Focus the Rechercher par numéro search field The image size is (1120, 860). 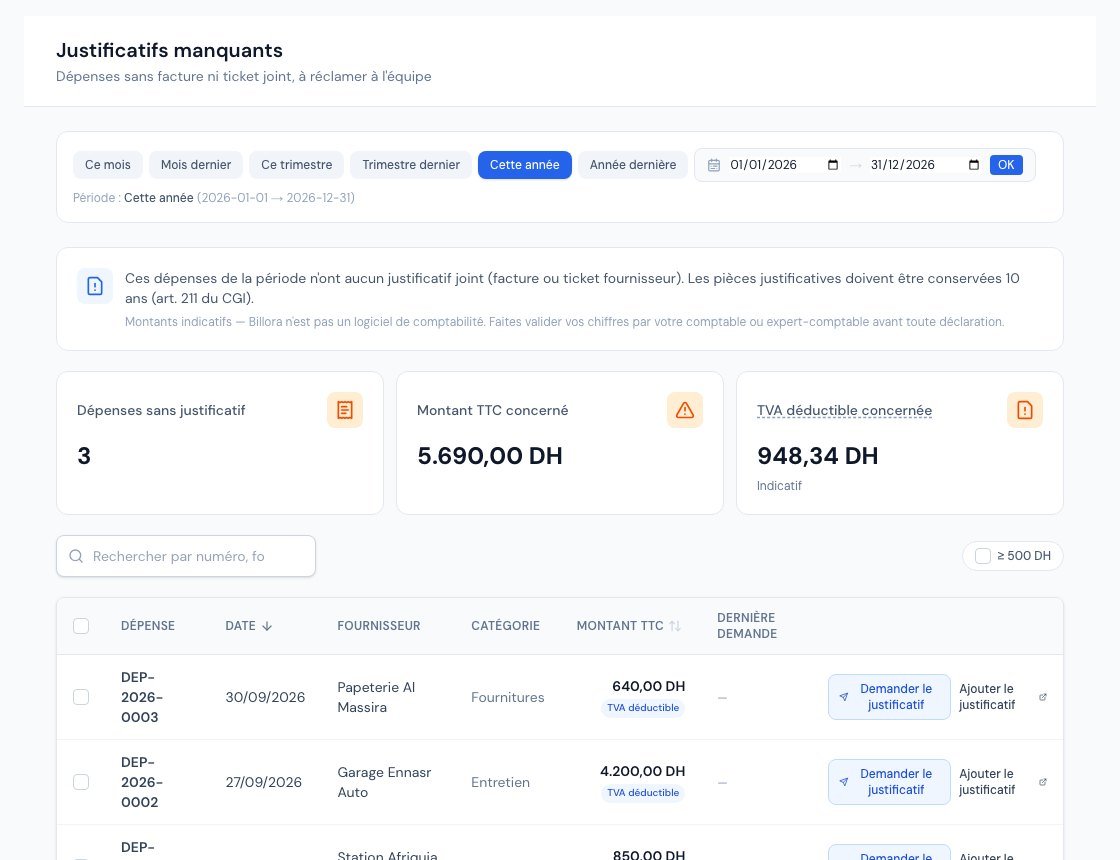(186, 556)
